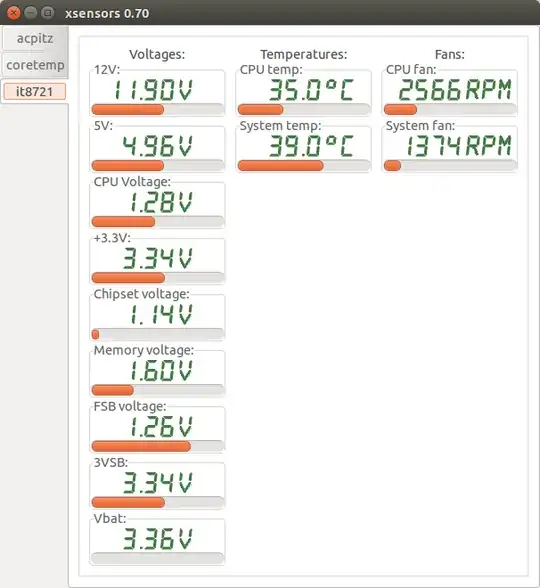The width and height of the screenshot is (540, 588).
Task: Click the Voltages: column heading
Action: (x=157, y=54)
